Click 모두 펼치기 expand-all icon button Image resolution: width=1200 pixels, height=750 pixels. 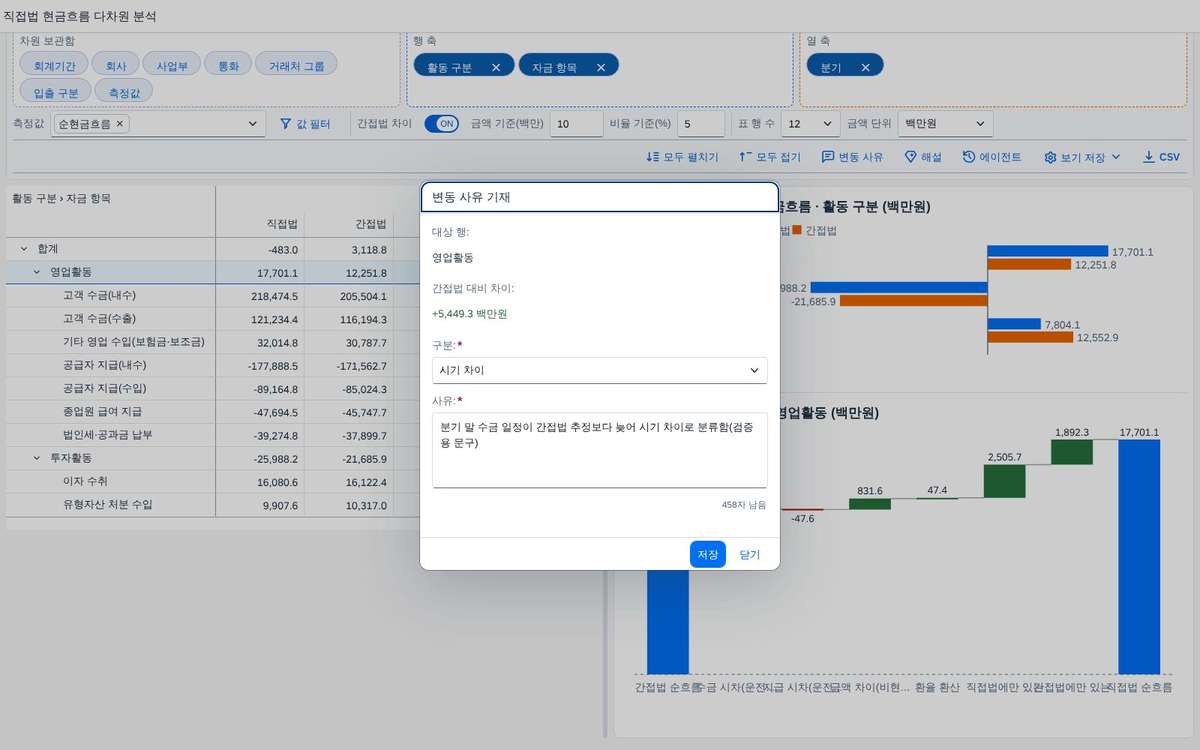[683, 157]
